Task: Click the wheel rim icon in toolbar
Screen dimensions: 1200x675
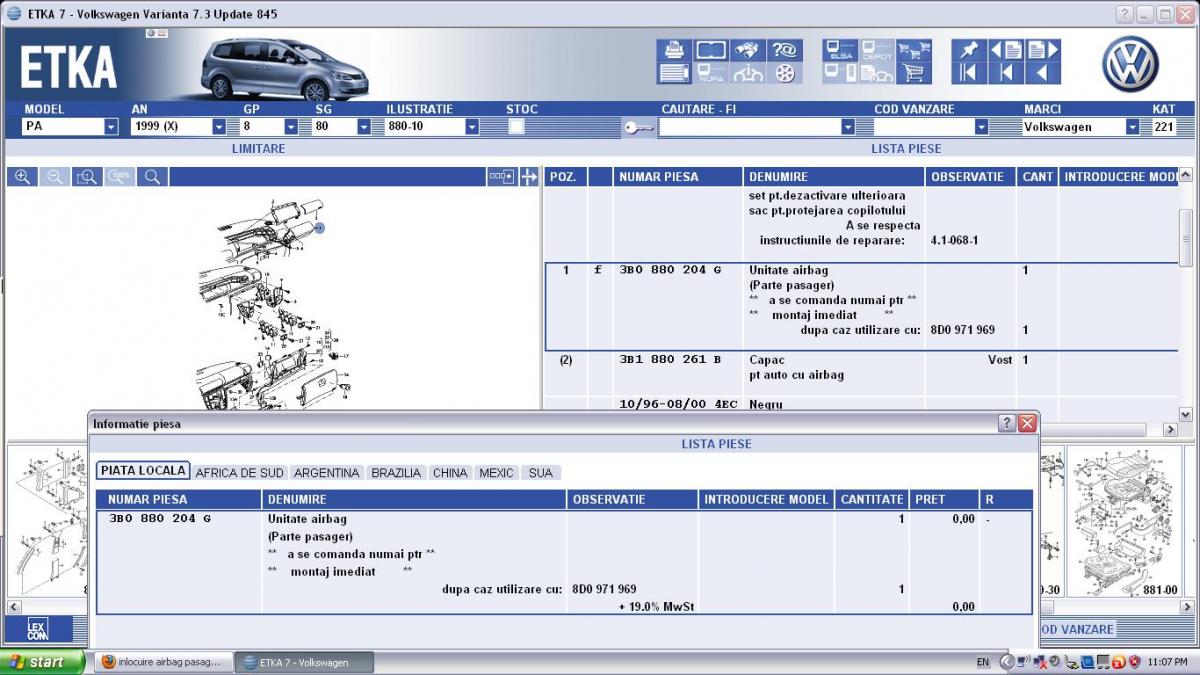Action: pos(784,73)
